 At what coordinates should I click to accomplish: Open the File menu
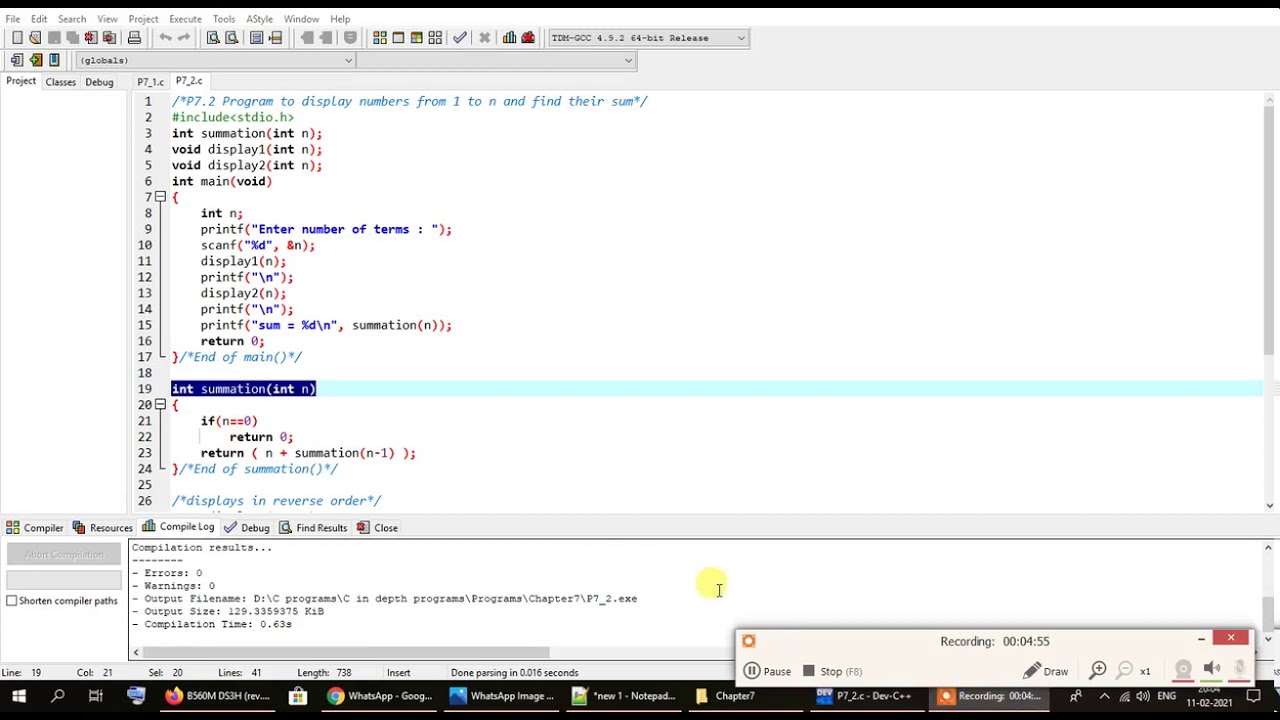coord(13,19)
